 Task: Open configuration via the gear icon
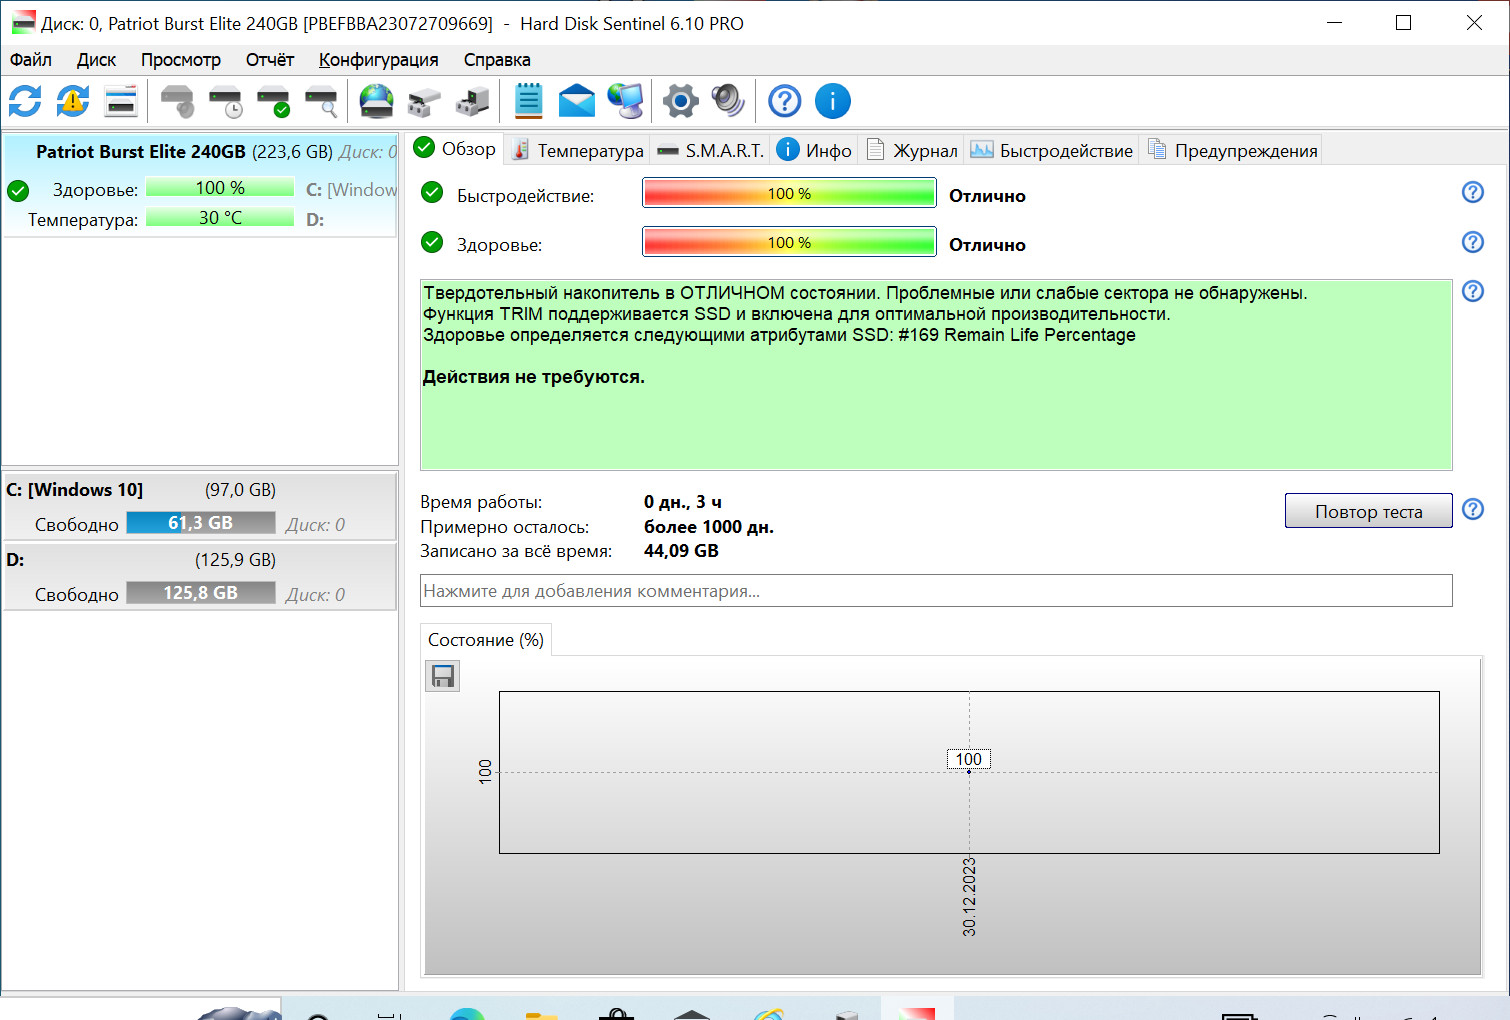681,101
